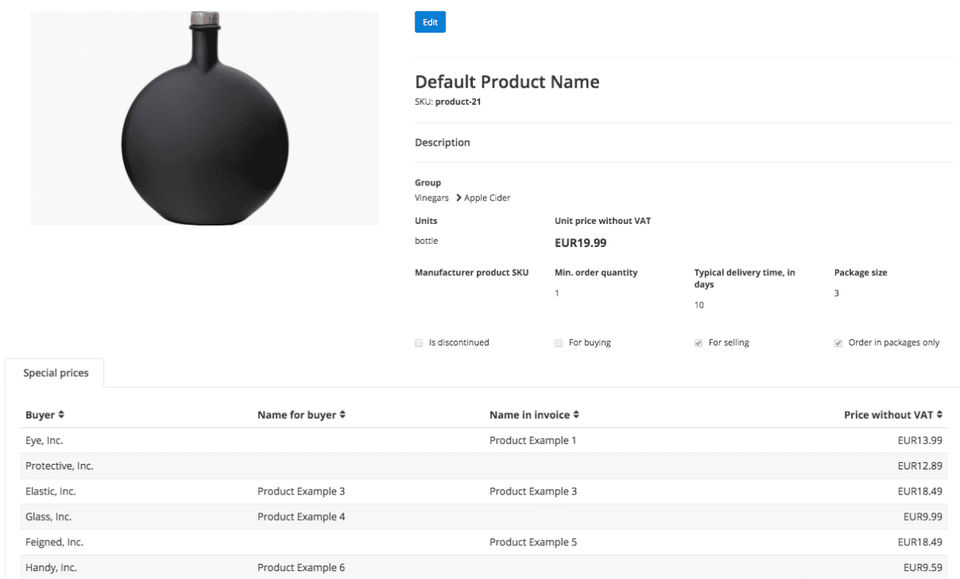
Task: Open the Special prices tab
Action: [56, 373]
